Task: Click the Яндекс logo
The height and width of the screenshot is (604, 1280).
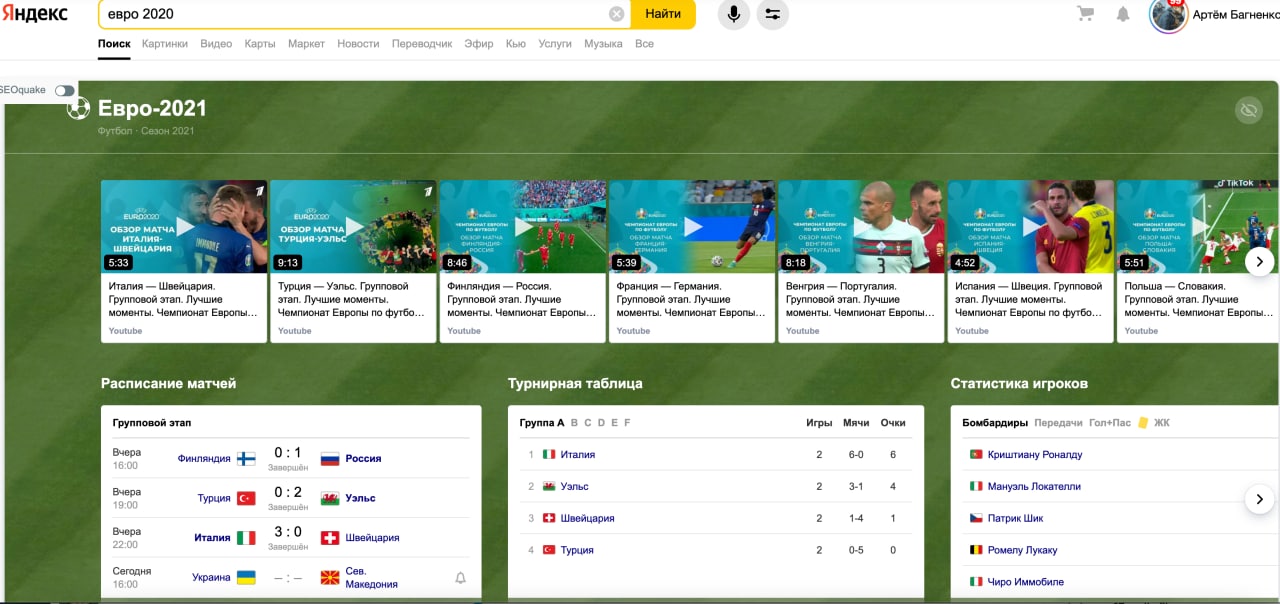Action: tap(34, 13)
